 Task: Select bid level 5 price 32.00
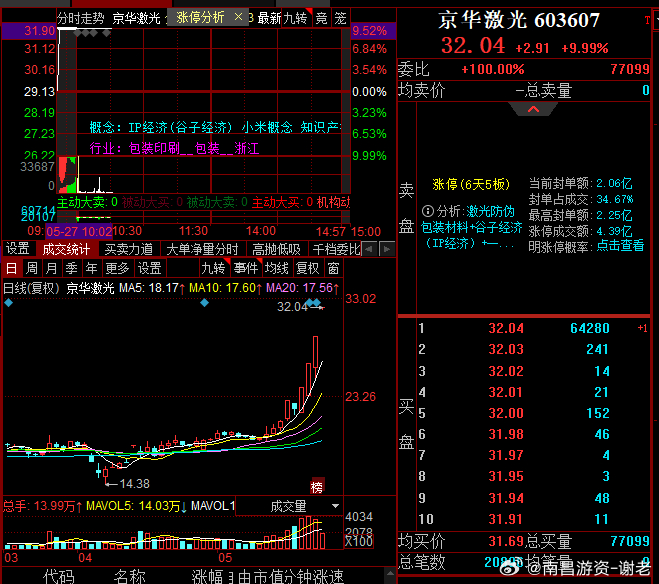tap(506, 413)
